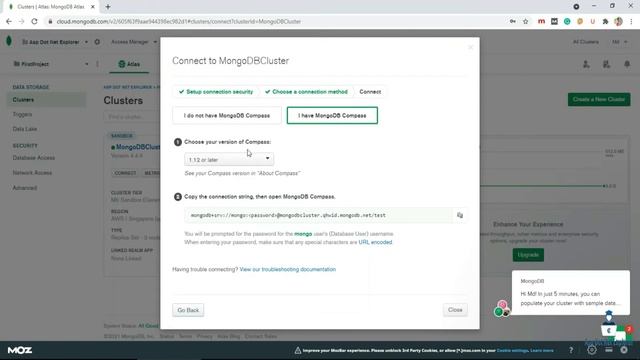Viewport: 640px width, 360px height.
Task: Open Network Access in the sidebar
Action: point(32,173)
